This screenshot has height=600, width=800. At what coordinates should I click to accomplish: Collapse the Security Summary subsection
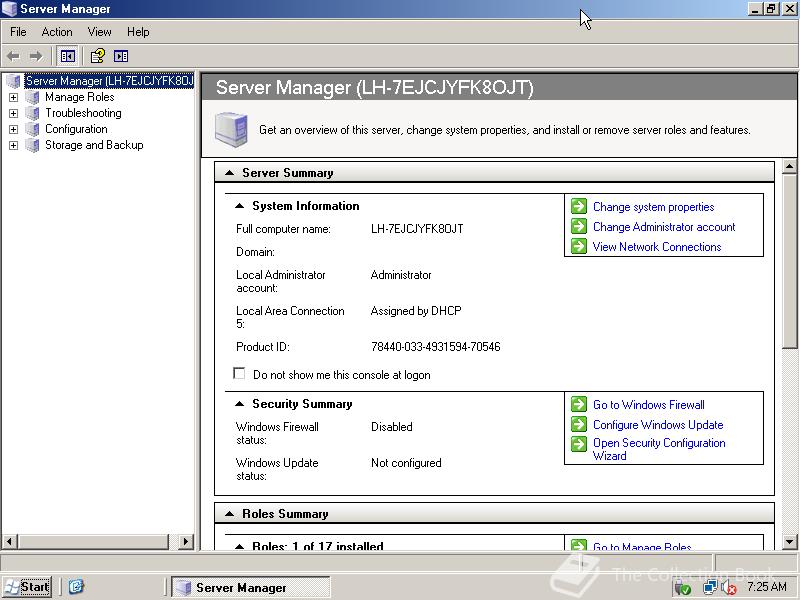tap(239, 404)
